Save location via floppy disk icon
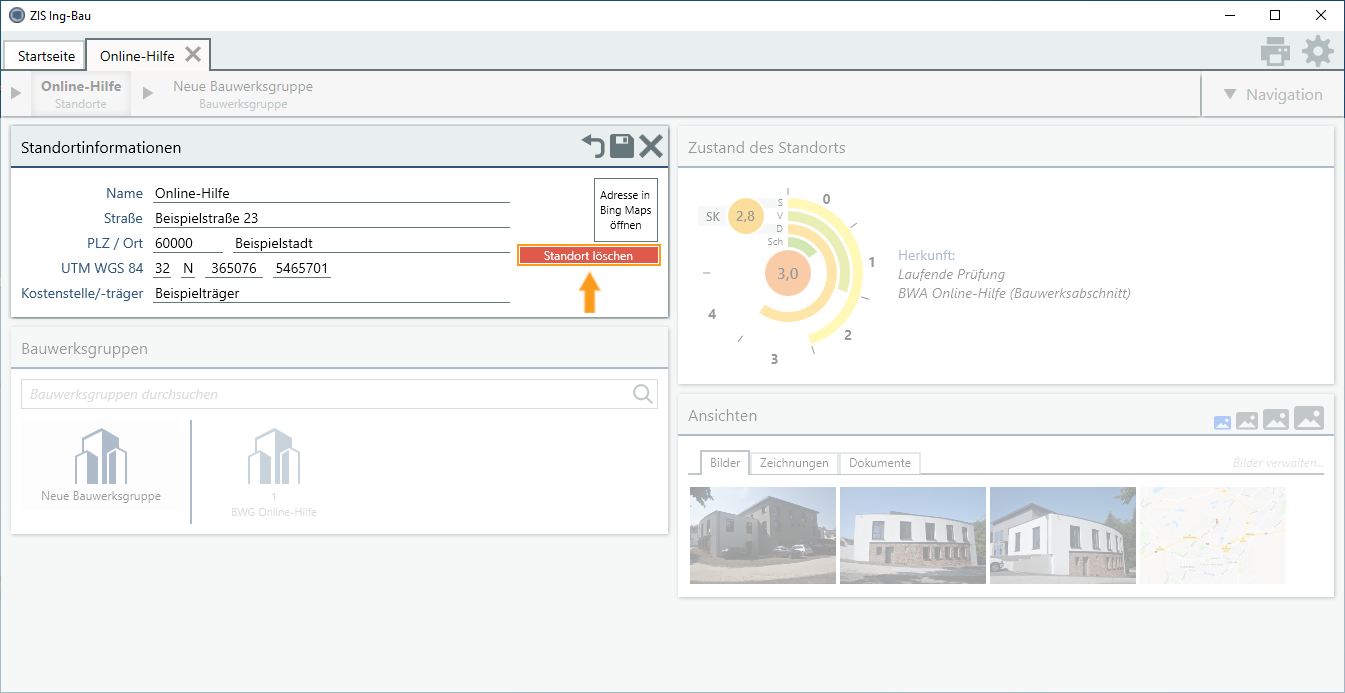The image size is (1345, 693). (622, 147)
